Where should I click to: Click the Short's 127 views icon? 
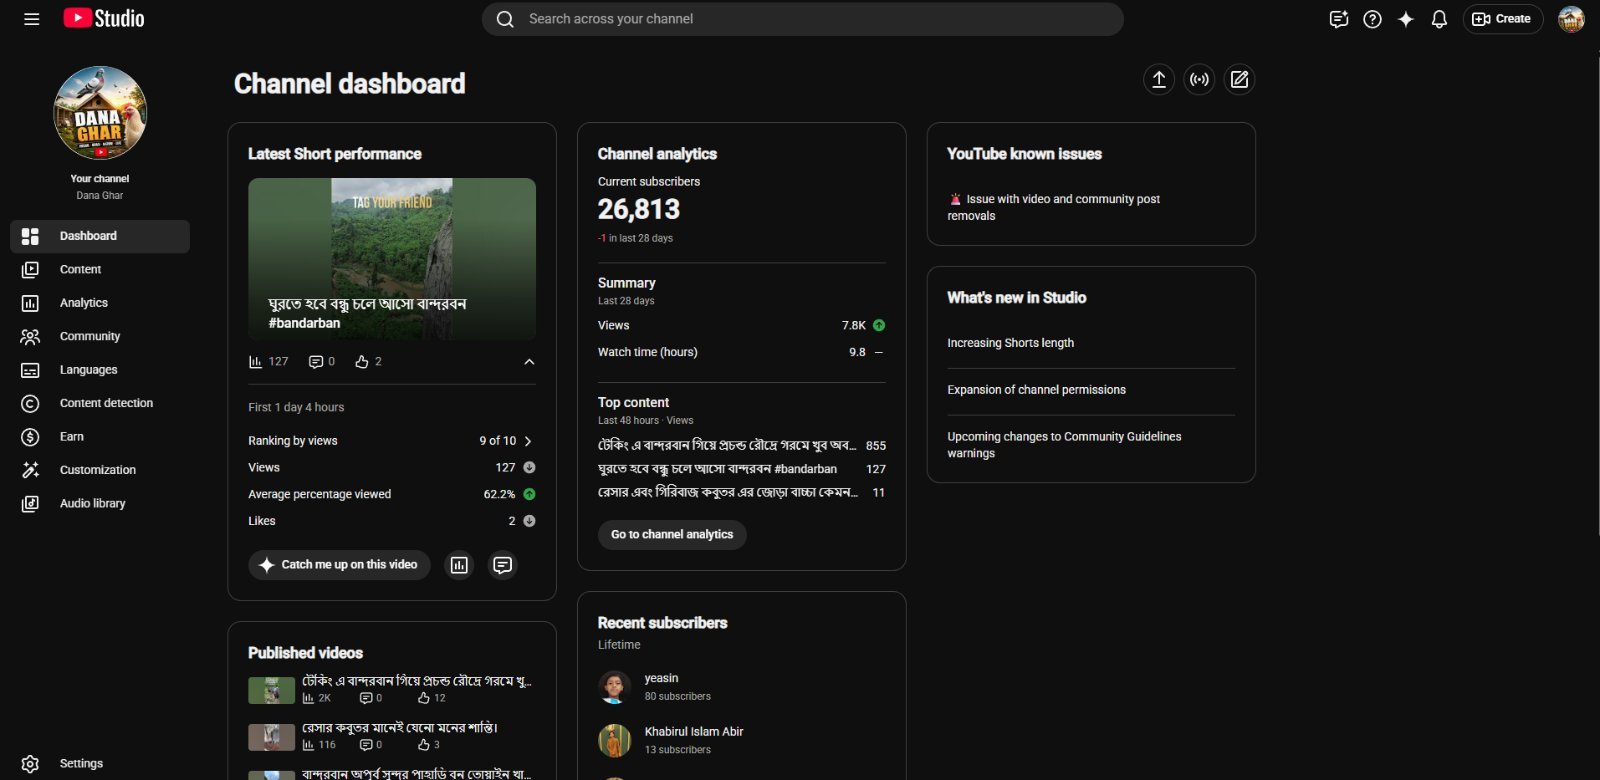(255, 362)
